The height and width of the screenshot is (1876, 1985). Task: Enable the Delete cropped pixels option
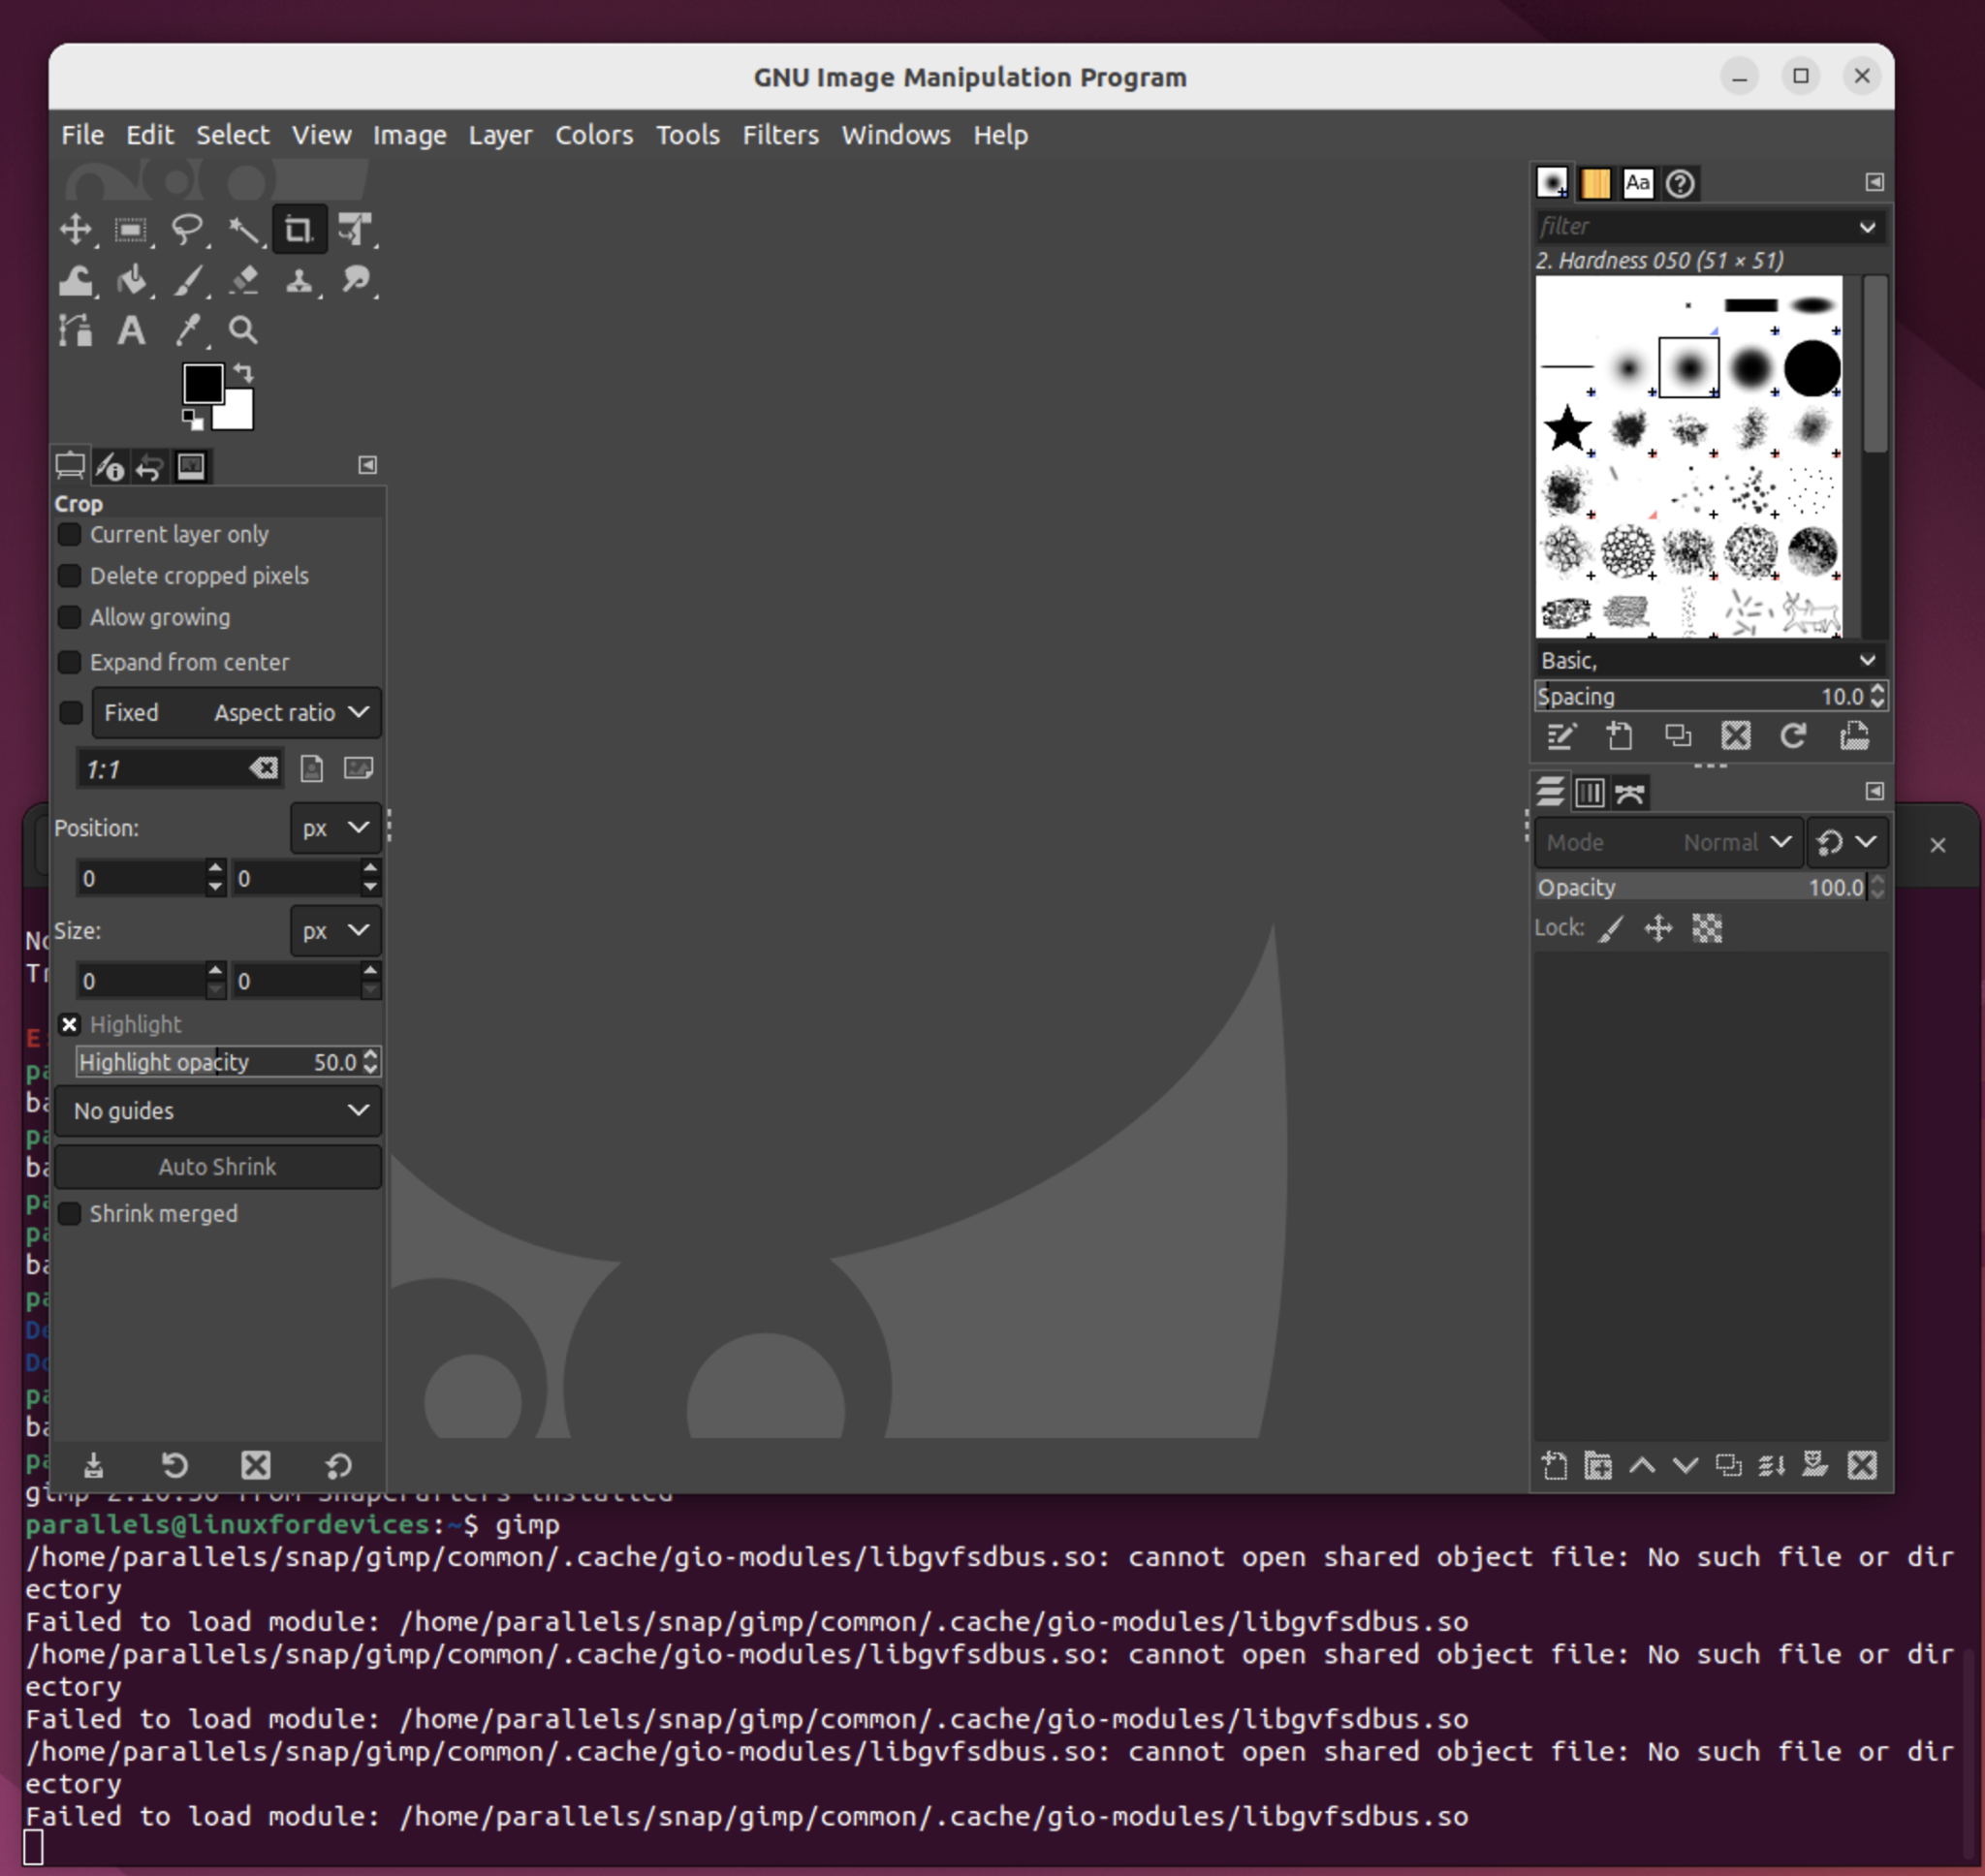tap(70, 576)
